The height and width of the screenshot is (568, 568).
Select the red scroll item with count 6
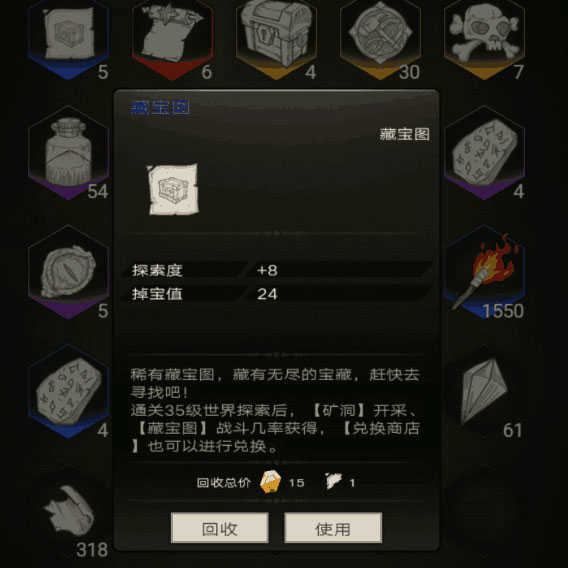[x=173, y=38]
